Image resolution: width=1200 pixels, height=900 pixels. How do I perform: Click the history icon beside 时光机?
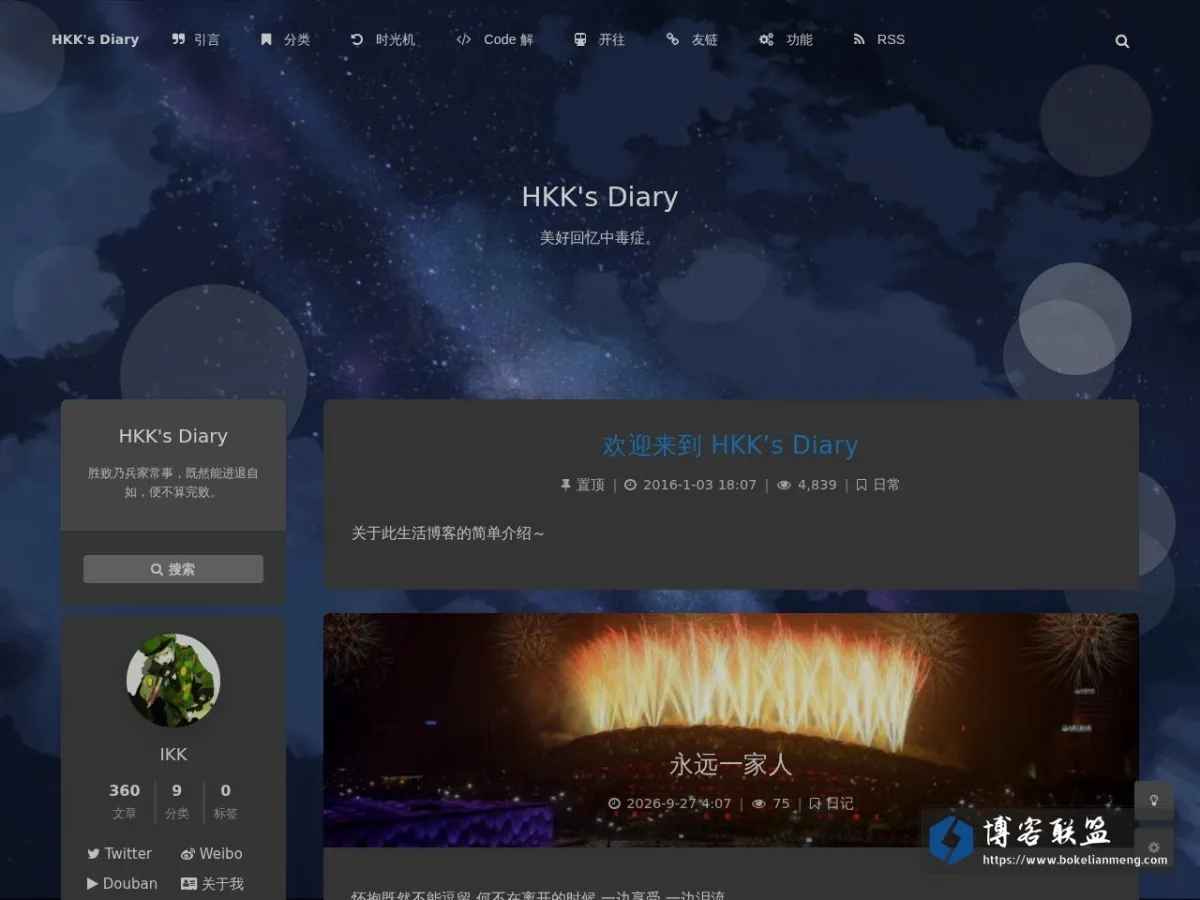(357, 40)
